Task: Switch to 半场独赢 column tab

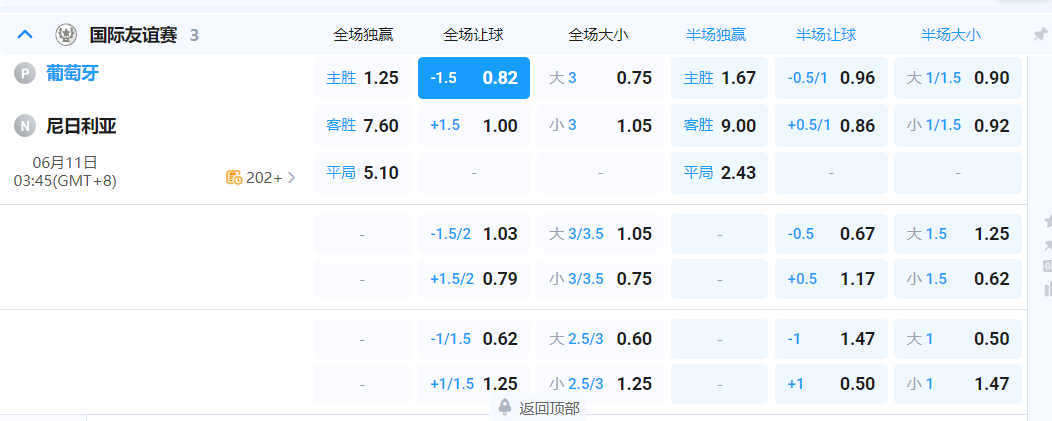Action: point(716,35)
